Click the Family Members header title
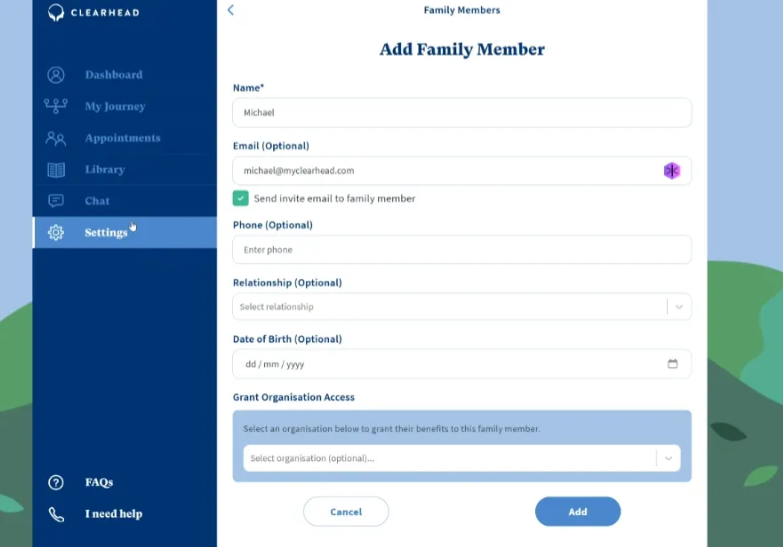Screen dimensions: 783x547 (x=462, y=10)
